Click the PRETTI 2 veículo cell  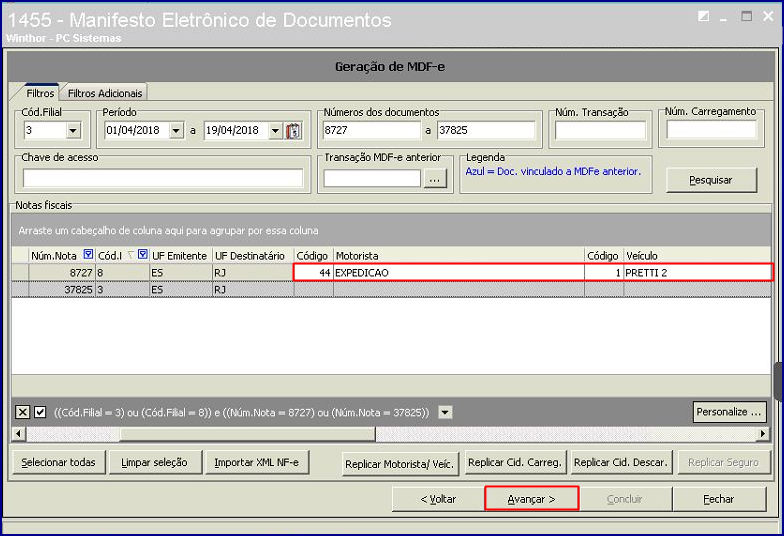click(697, 272)
